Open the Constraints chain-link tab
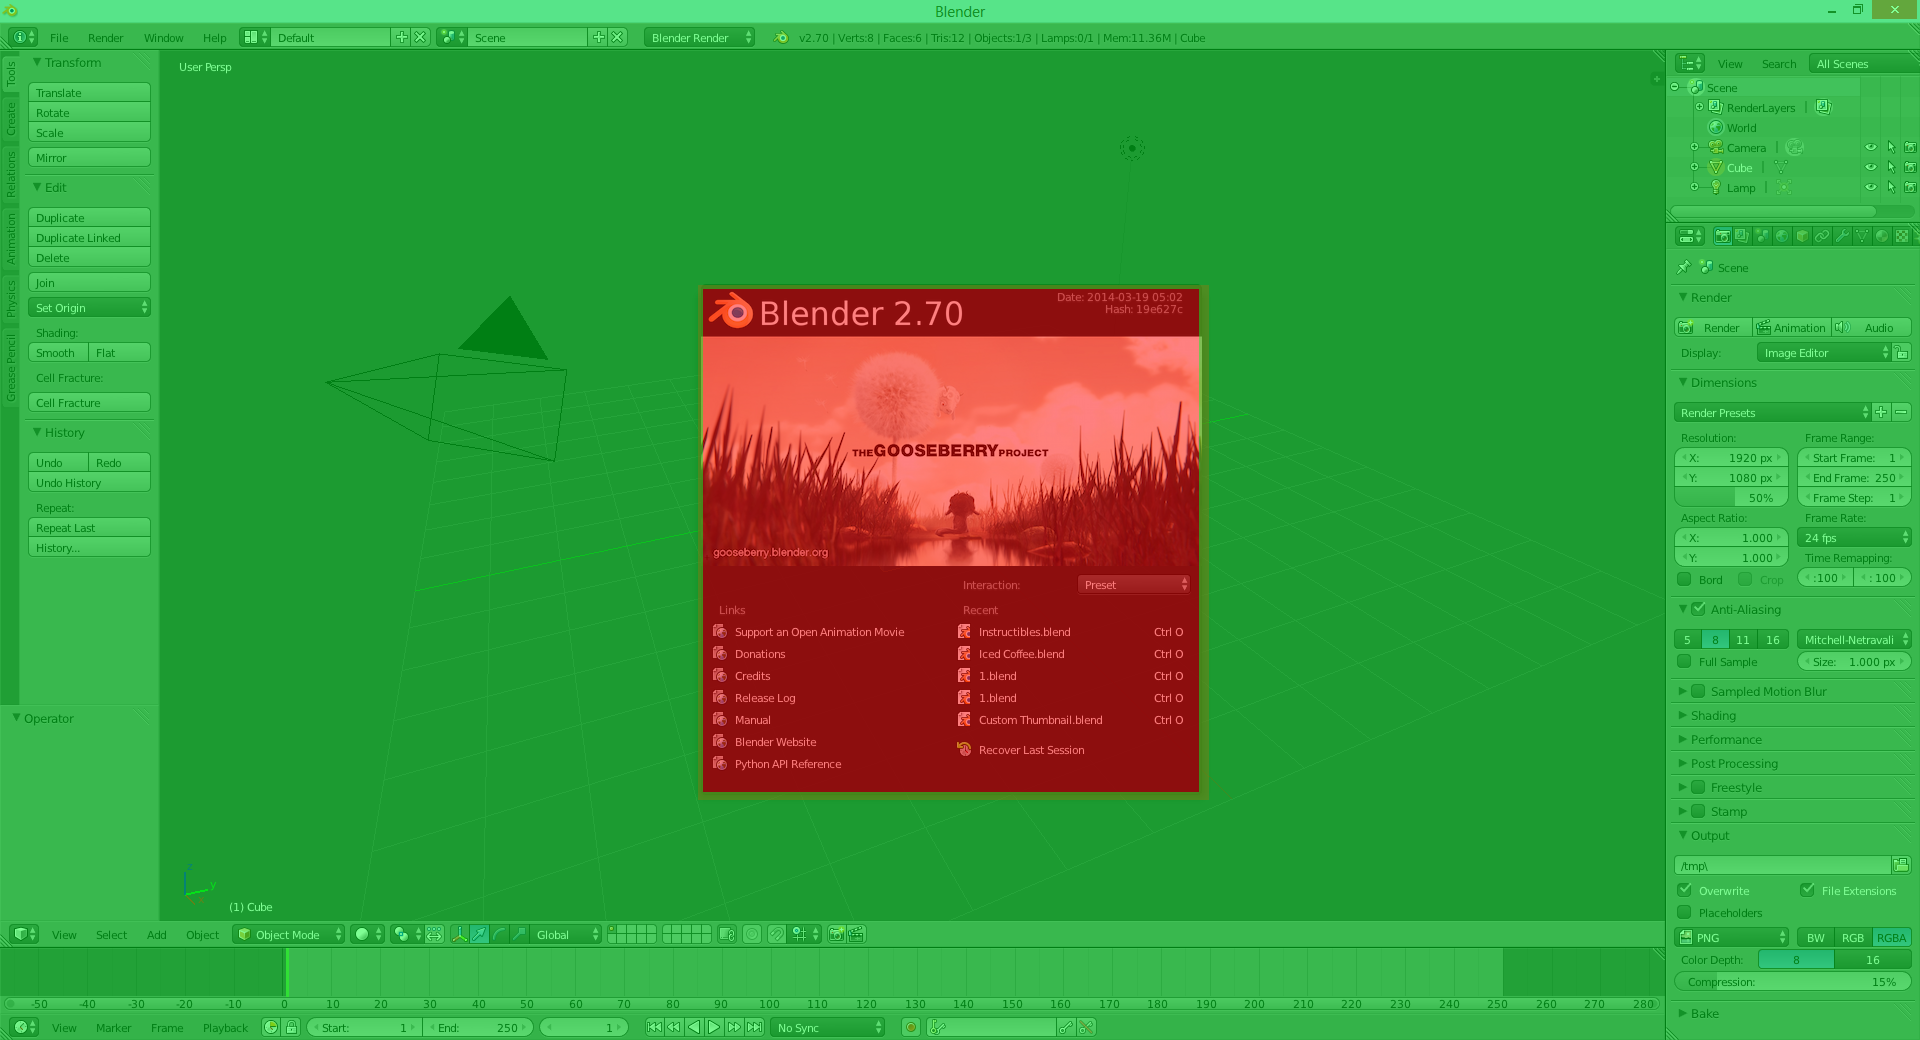This screenshot has width=1920, height=1040. tap(1822, 236)
